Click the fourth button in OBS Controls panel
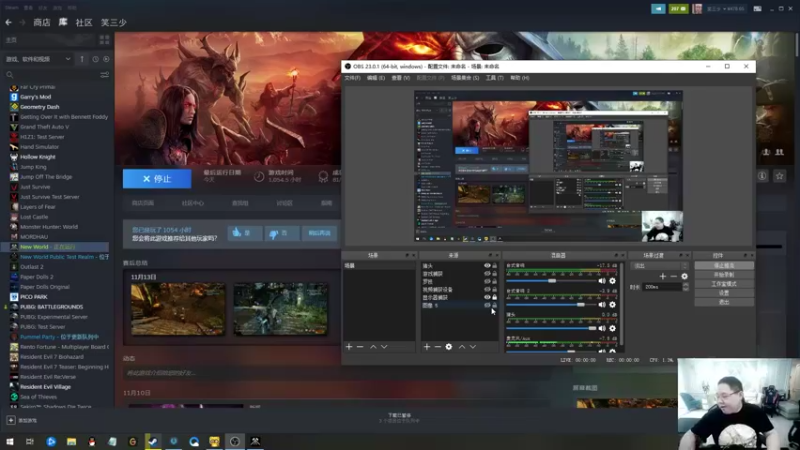Viewport: 800px width, 450px height. pyautogui.click(x=724, y=293)
